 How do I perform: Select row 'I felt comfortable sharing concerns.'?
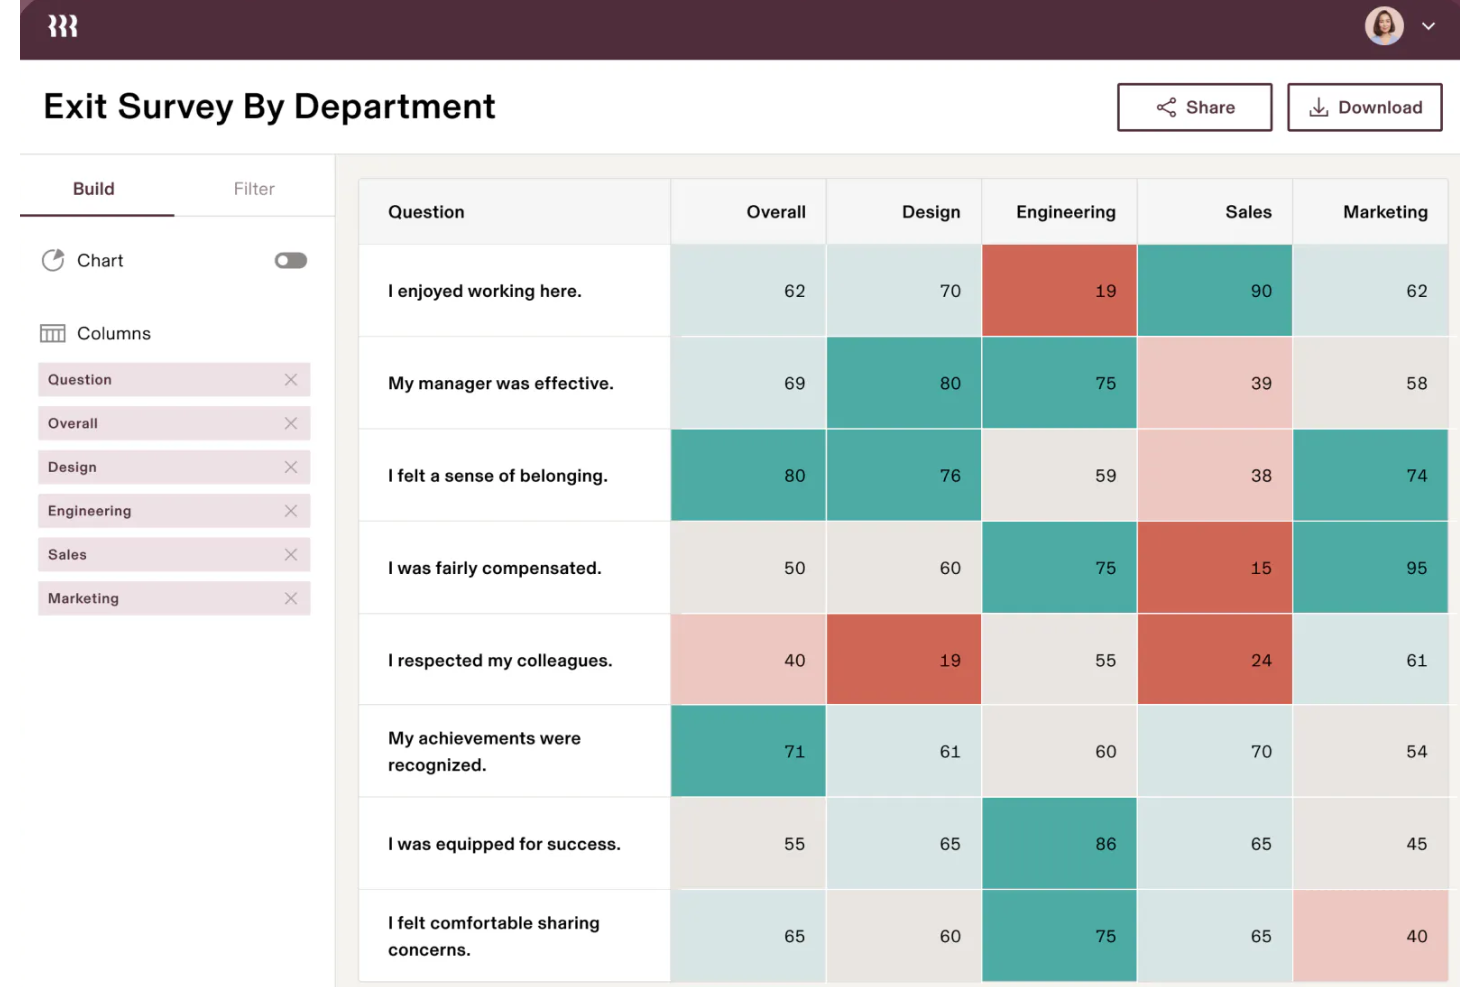point(903,936)
